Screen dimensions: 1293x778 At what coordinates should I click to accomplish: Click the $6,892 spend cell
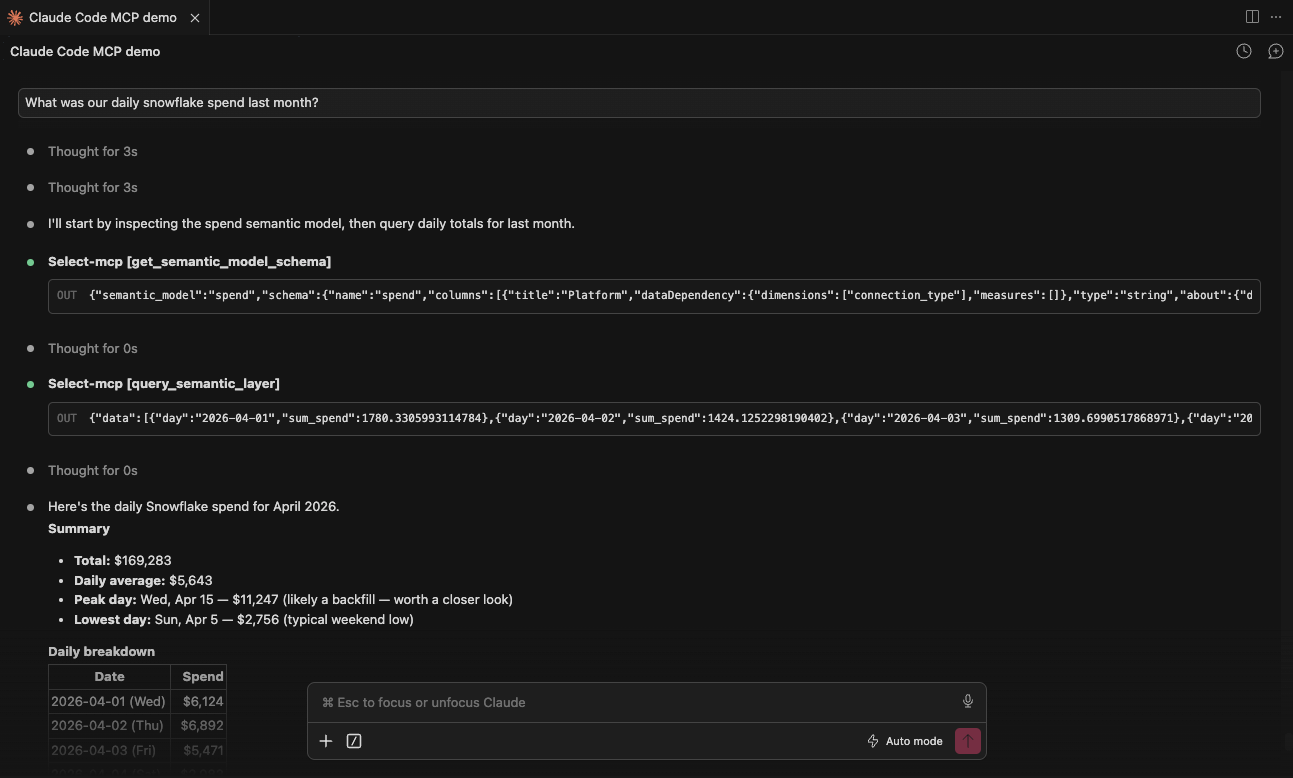pyautogui.click(x=199, y=726)
